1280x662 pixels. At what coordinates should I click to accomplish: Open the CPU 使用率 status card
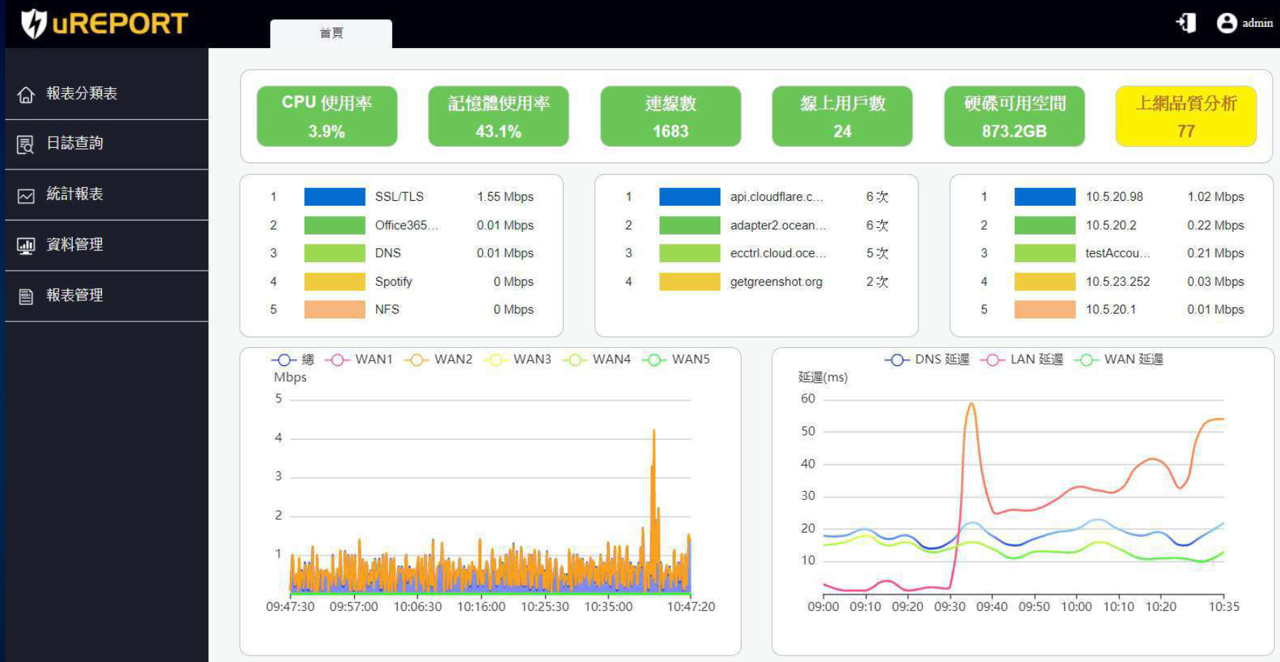tap(326, 117)
